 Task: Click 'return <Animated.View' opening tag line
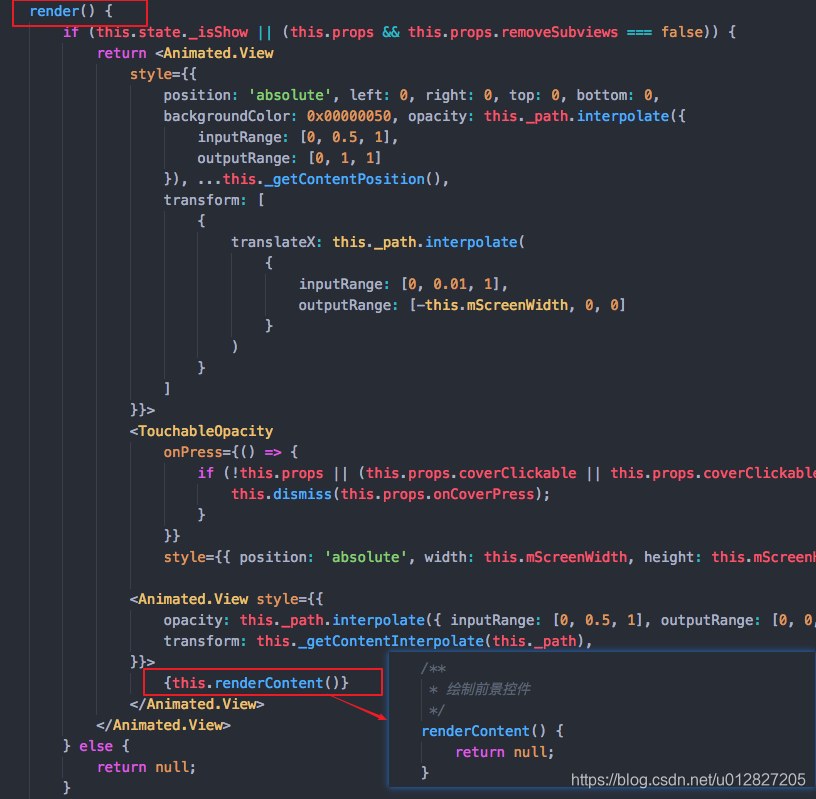coord(185,53)
